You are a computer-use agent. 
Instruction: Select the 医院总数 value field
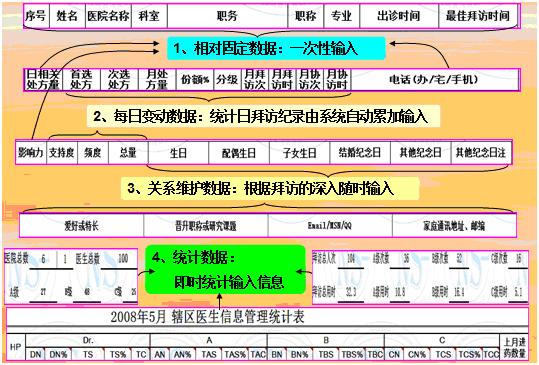coord(43,259)
